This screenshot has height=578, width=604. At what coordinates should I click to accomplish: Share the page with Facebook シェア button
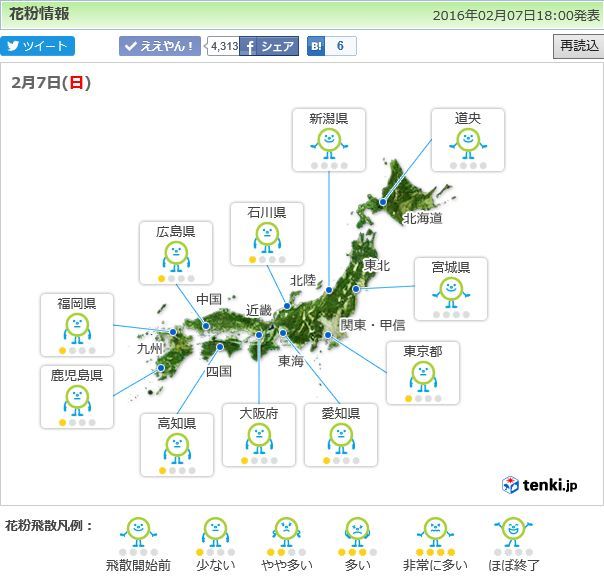tap(269, 46)
